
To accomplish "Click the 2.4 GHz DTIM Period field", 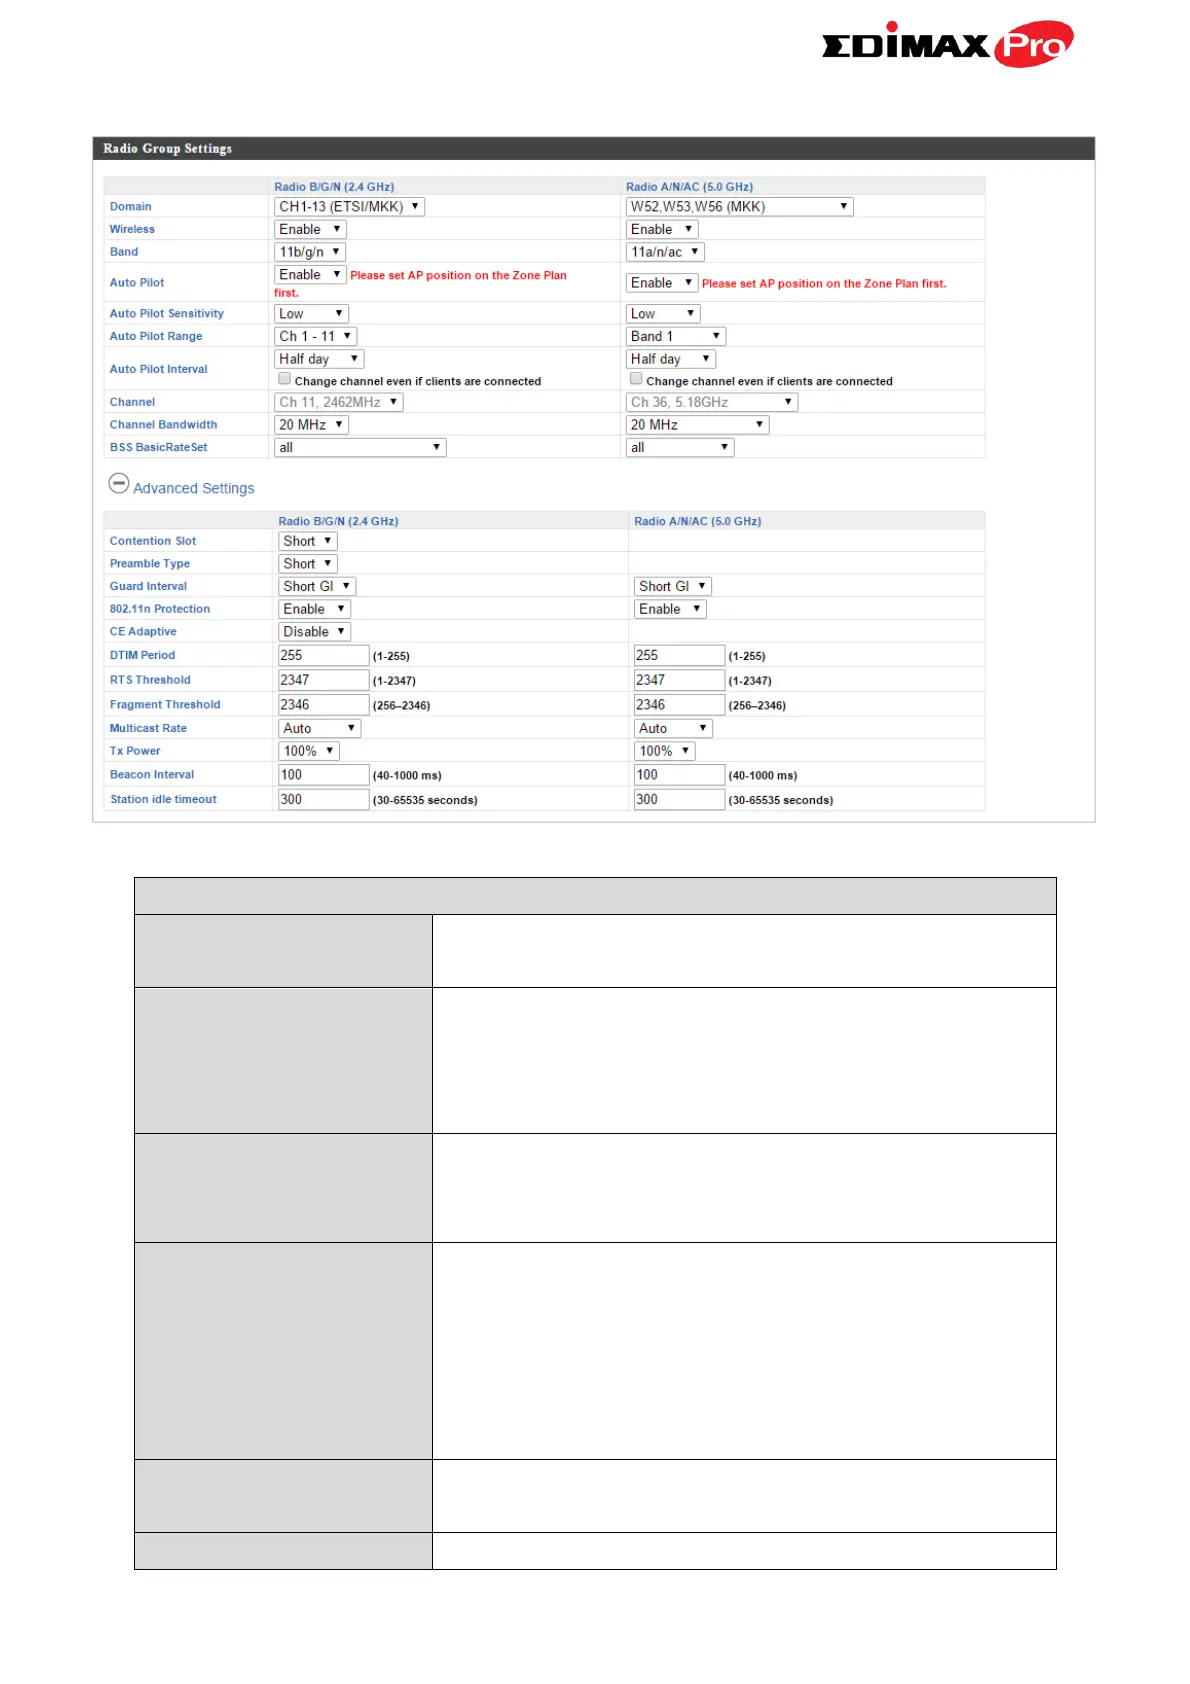I will click(x=323, y=656).
